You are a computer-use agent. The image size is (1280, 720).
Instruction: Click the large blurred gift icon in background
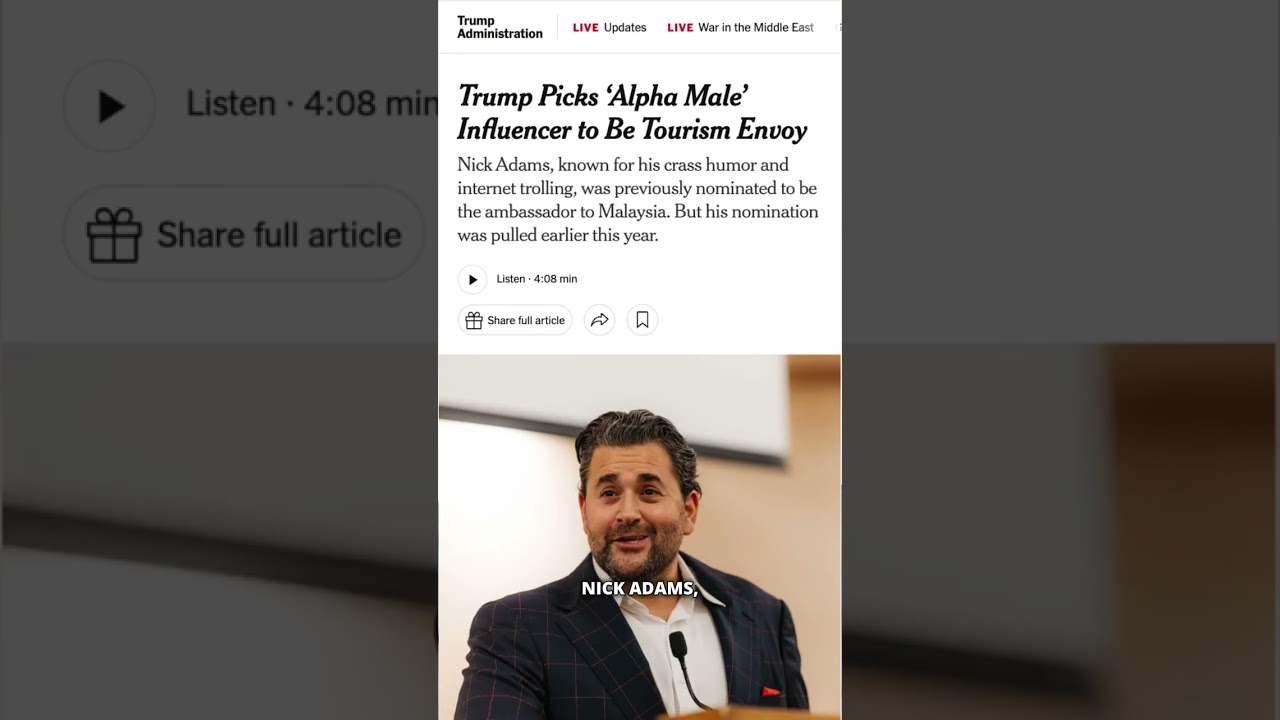point(113,234)
